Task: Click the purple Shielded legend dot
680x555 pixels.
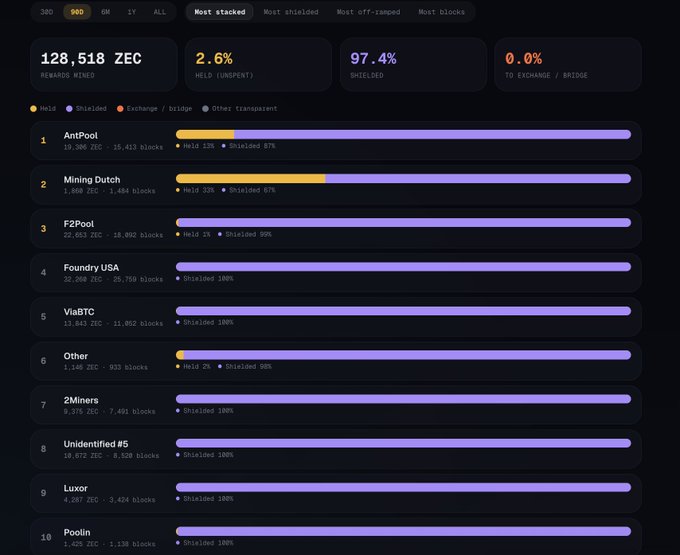Action: coord(69,109)
